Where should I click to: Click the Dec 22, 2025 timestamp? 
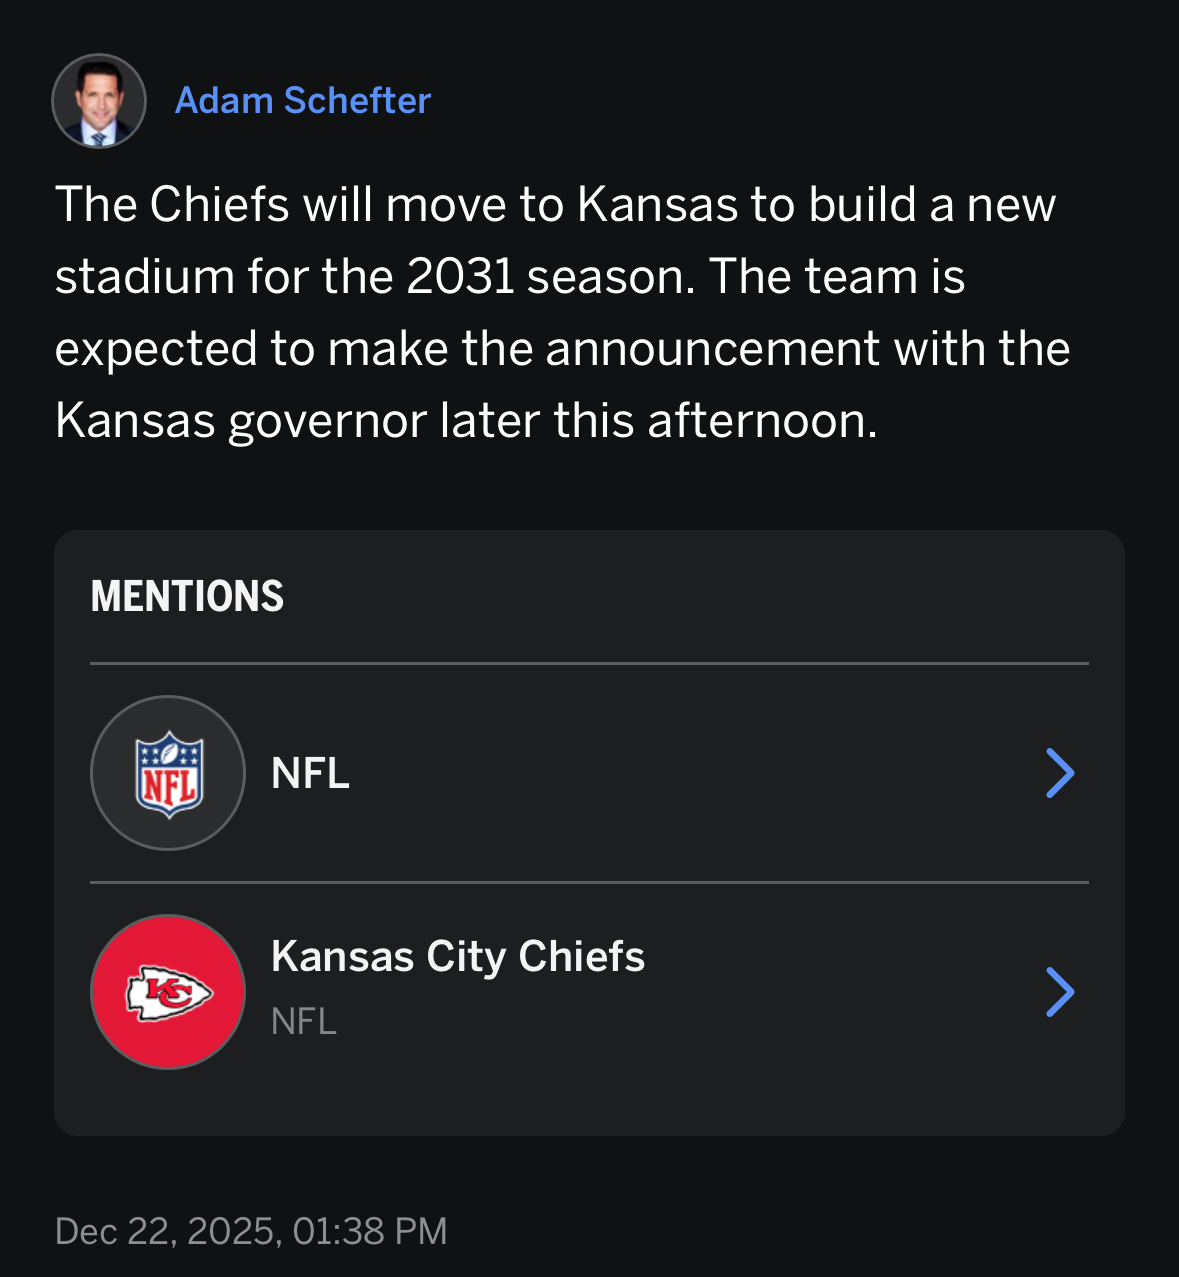coord(251,1231)
